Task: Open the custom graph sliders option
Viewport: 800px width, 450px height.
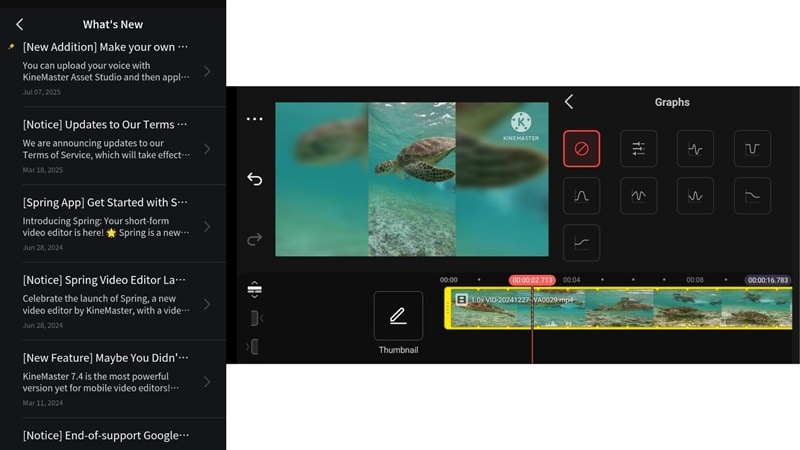Action: [639, 148]
